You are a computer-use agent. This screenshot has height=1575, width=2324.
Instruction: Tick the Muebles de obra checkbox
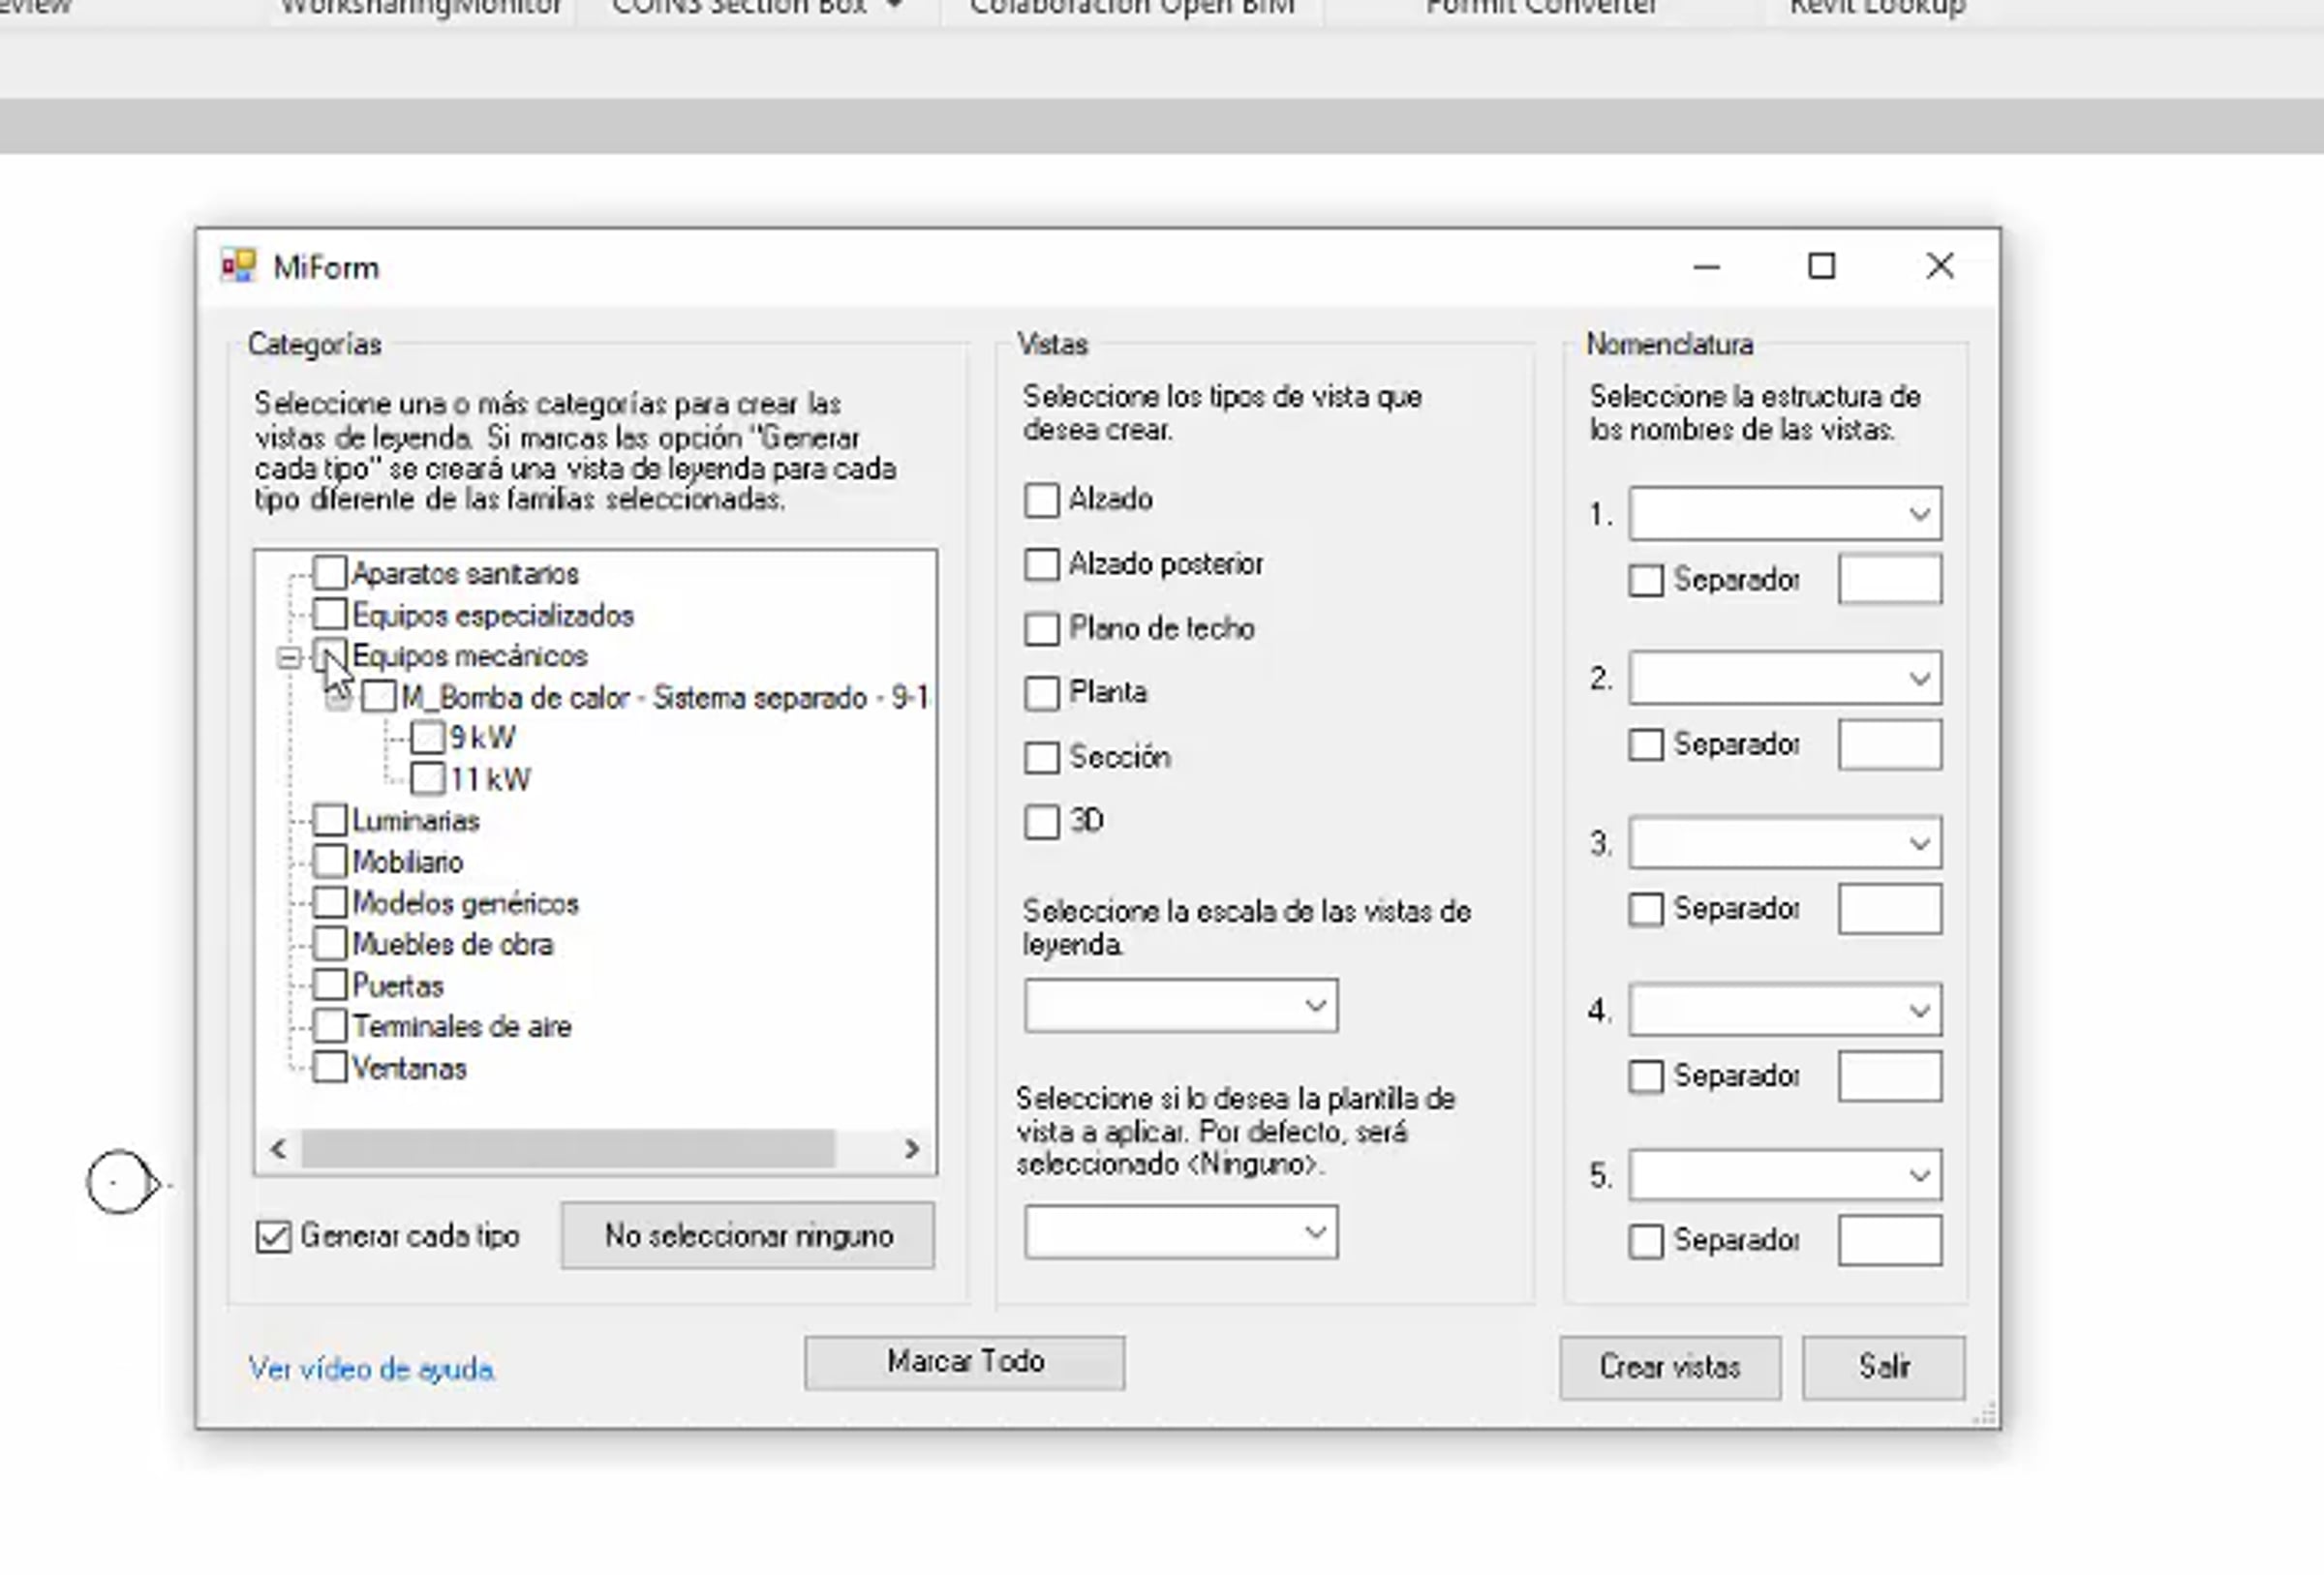pos(330,943)
